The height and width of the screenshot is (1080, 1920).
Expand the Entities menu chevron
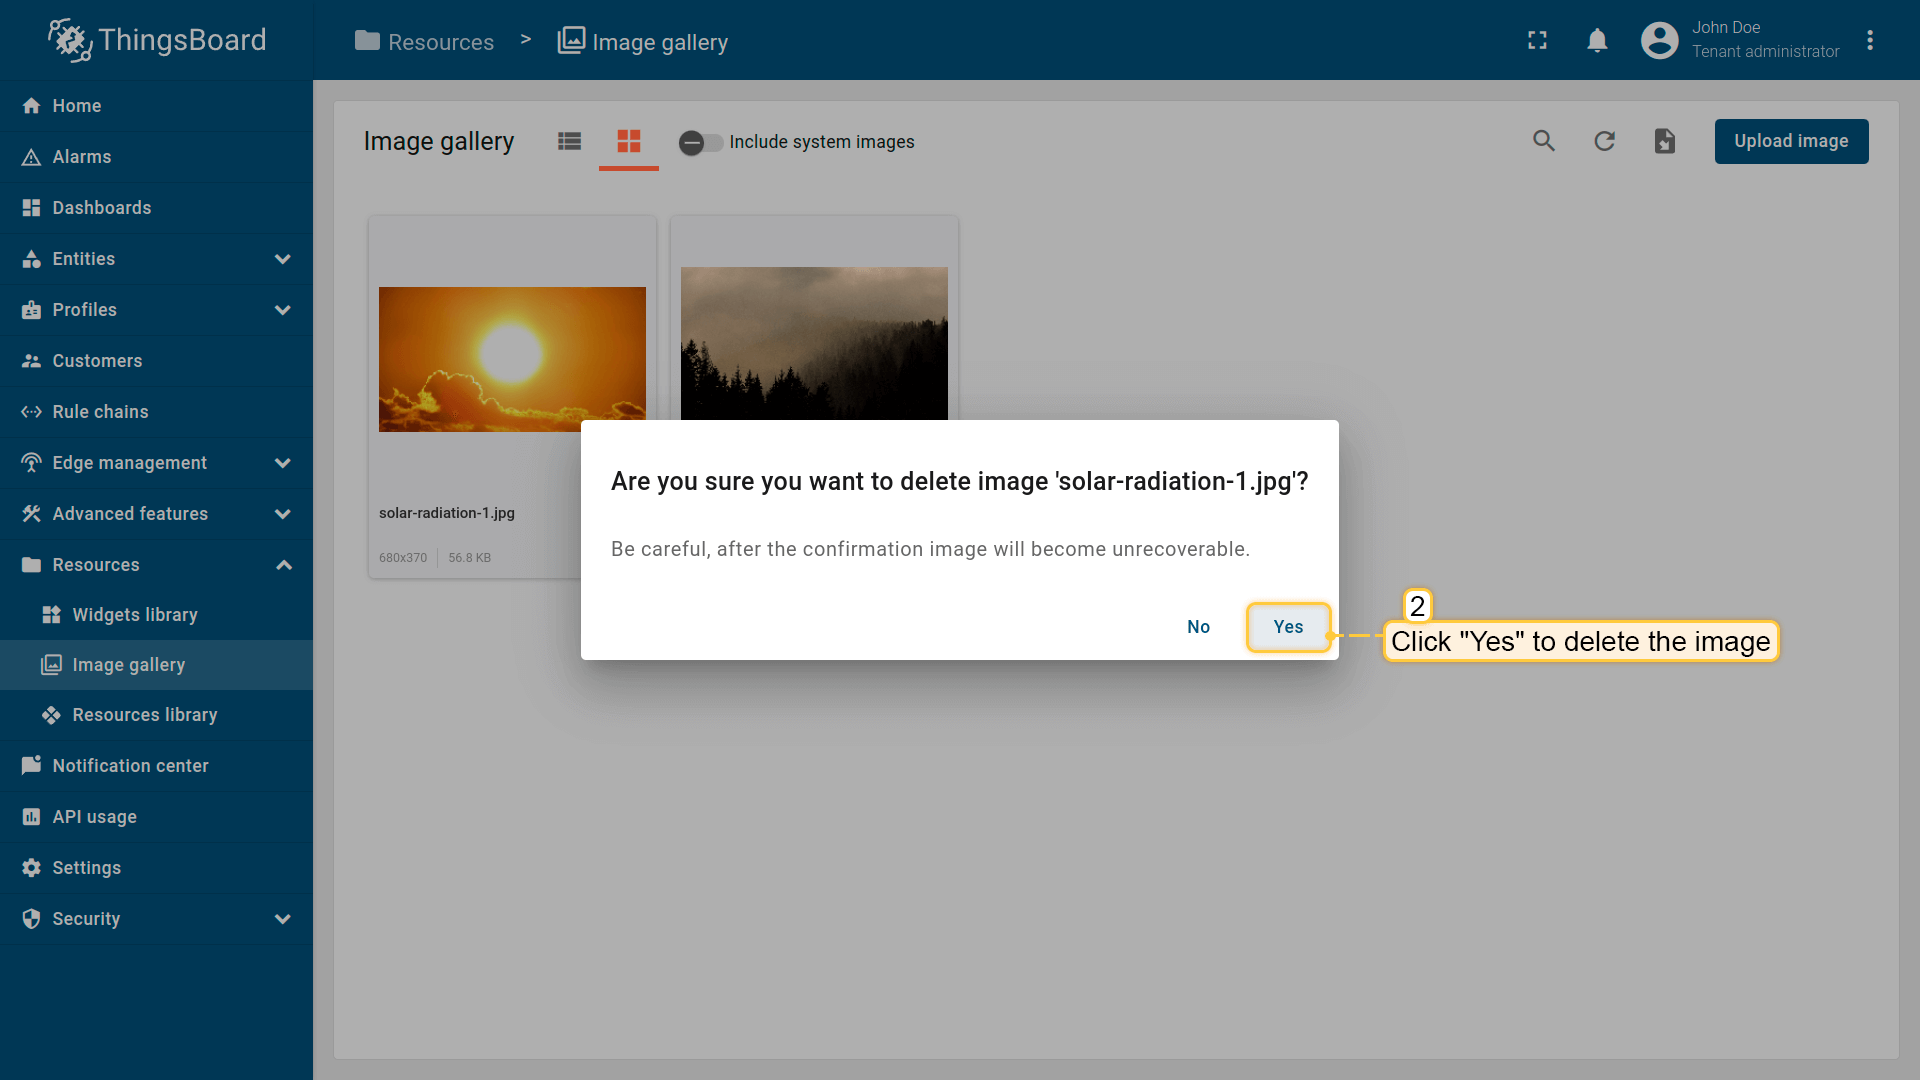(x=283, y=259)
